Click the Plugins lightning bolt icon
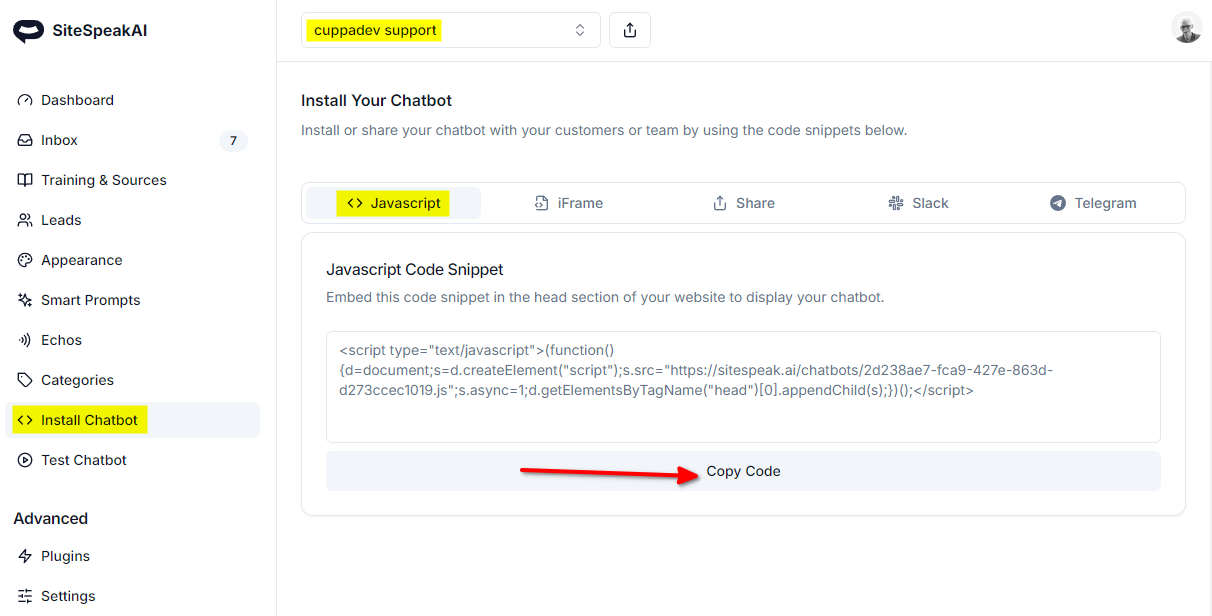The height and width of the screenshot is (616, 1212). pyautogui.click(x=25, y=556)
